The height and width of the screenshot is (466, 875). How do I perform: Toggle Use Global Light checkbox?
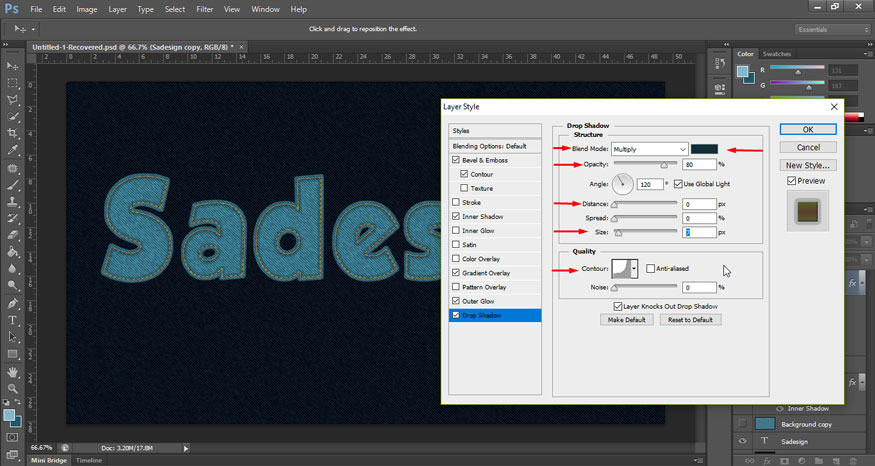[678, 184]
